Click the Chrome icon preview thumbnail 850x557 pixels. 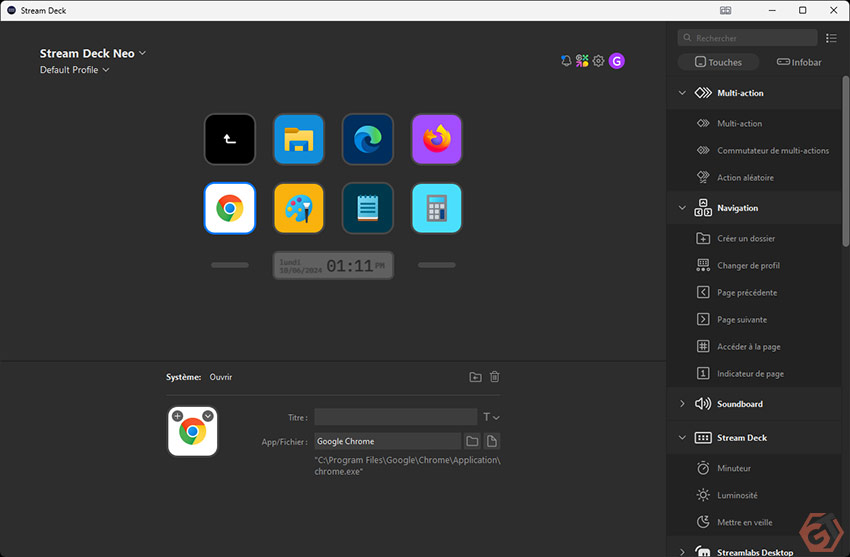coord(192,431)
